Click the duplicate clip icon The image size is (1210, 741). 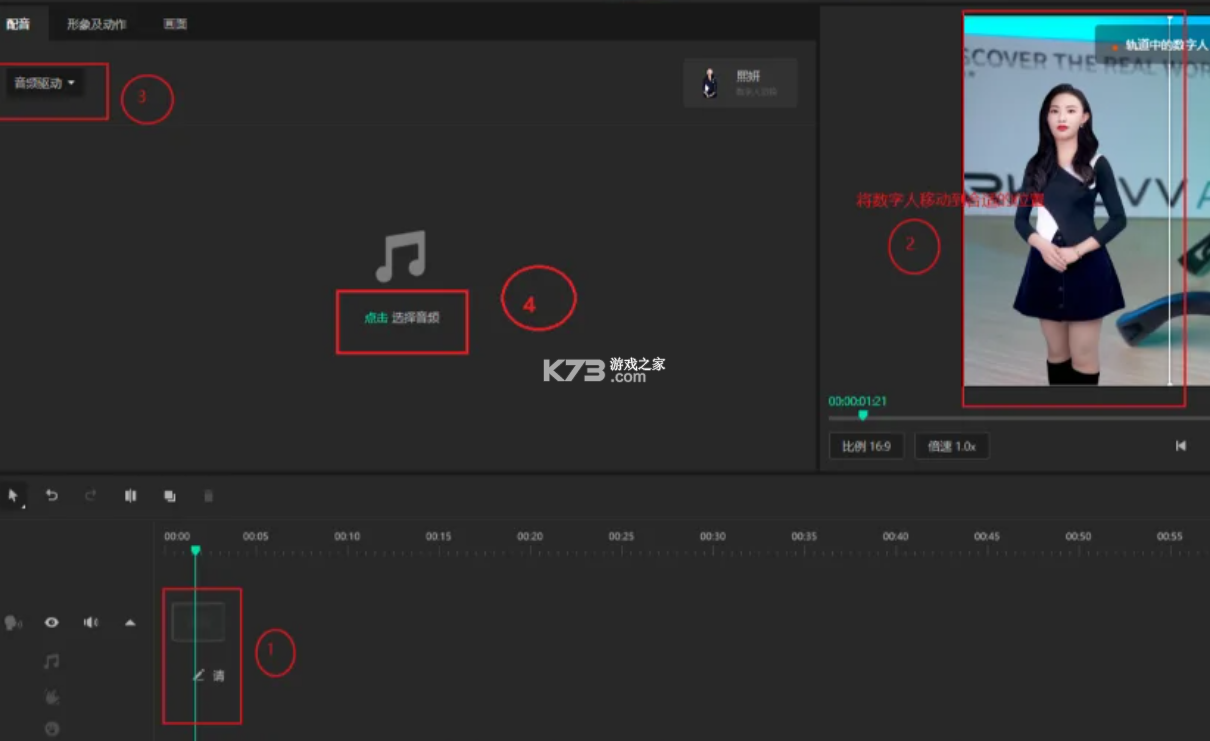point(170,495)
